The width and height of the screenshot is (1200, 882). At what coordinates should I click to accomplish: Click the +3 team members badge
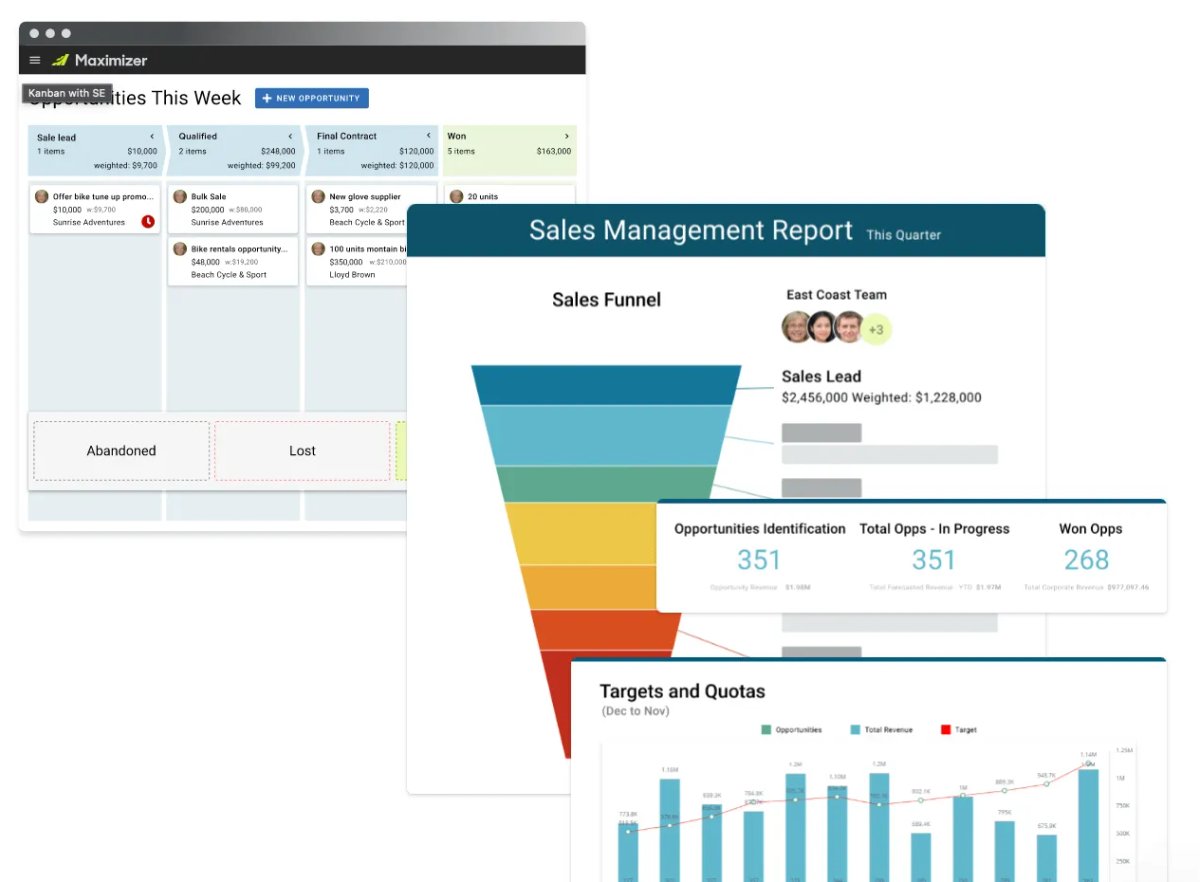[876, 328]
